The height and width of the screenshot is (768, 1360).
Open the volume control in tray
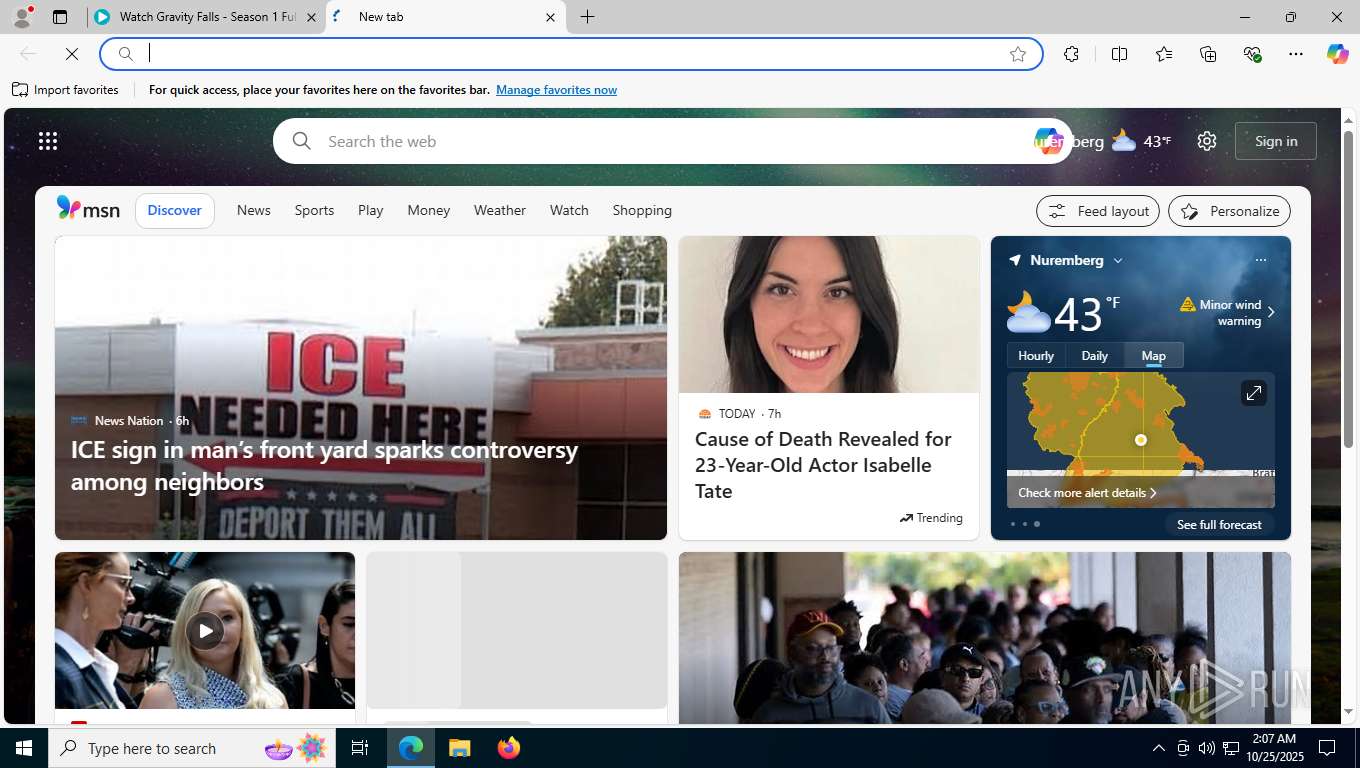tap(1206, 748)
